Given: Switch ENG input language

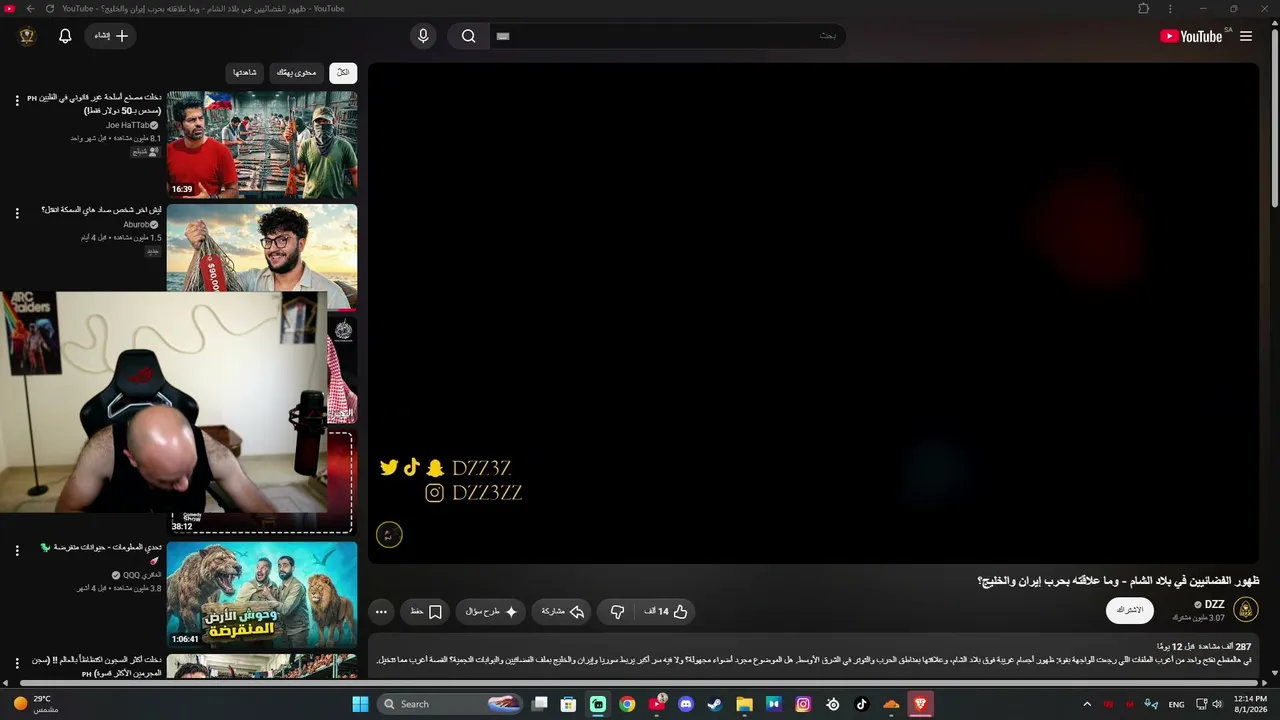Looking at the screenshot, I should 1176,704.
